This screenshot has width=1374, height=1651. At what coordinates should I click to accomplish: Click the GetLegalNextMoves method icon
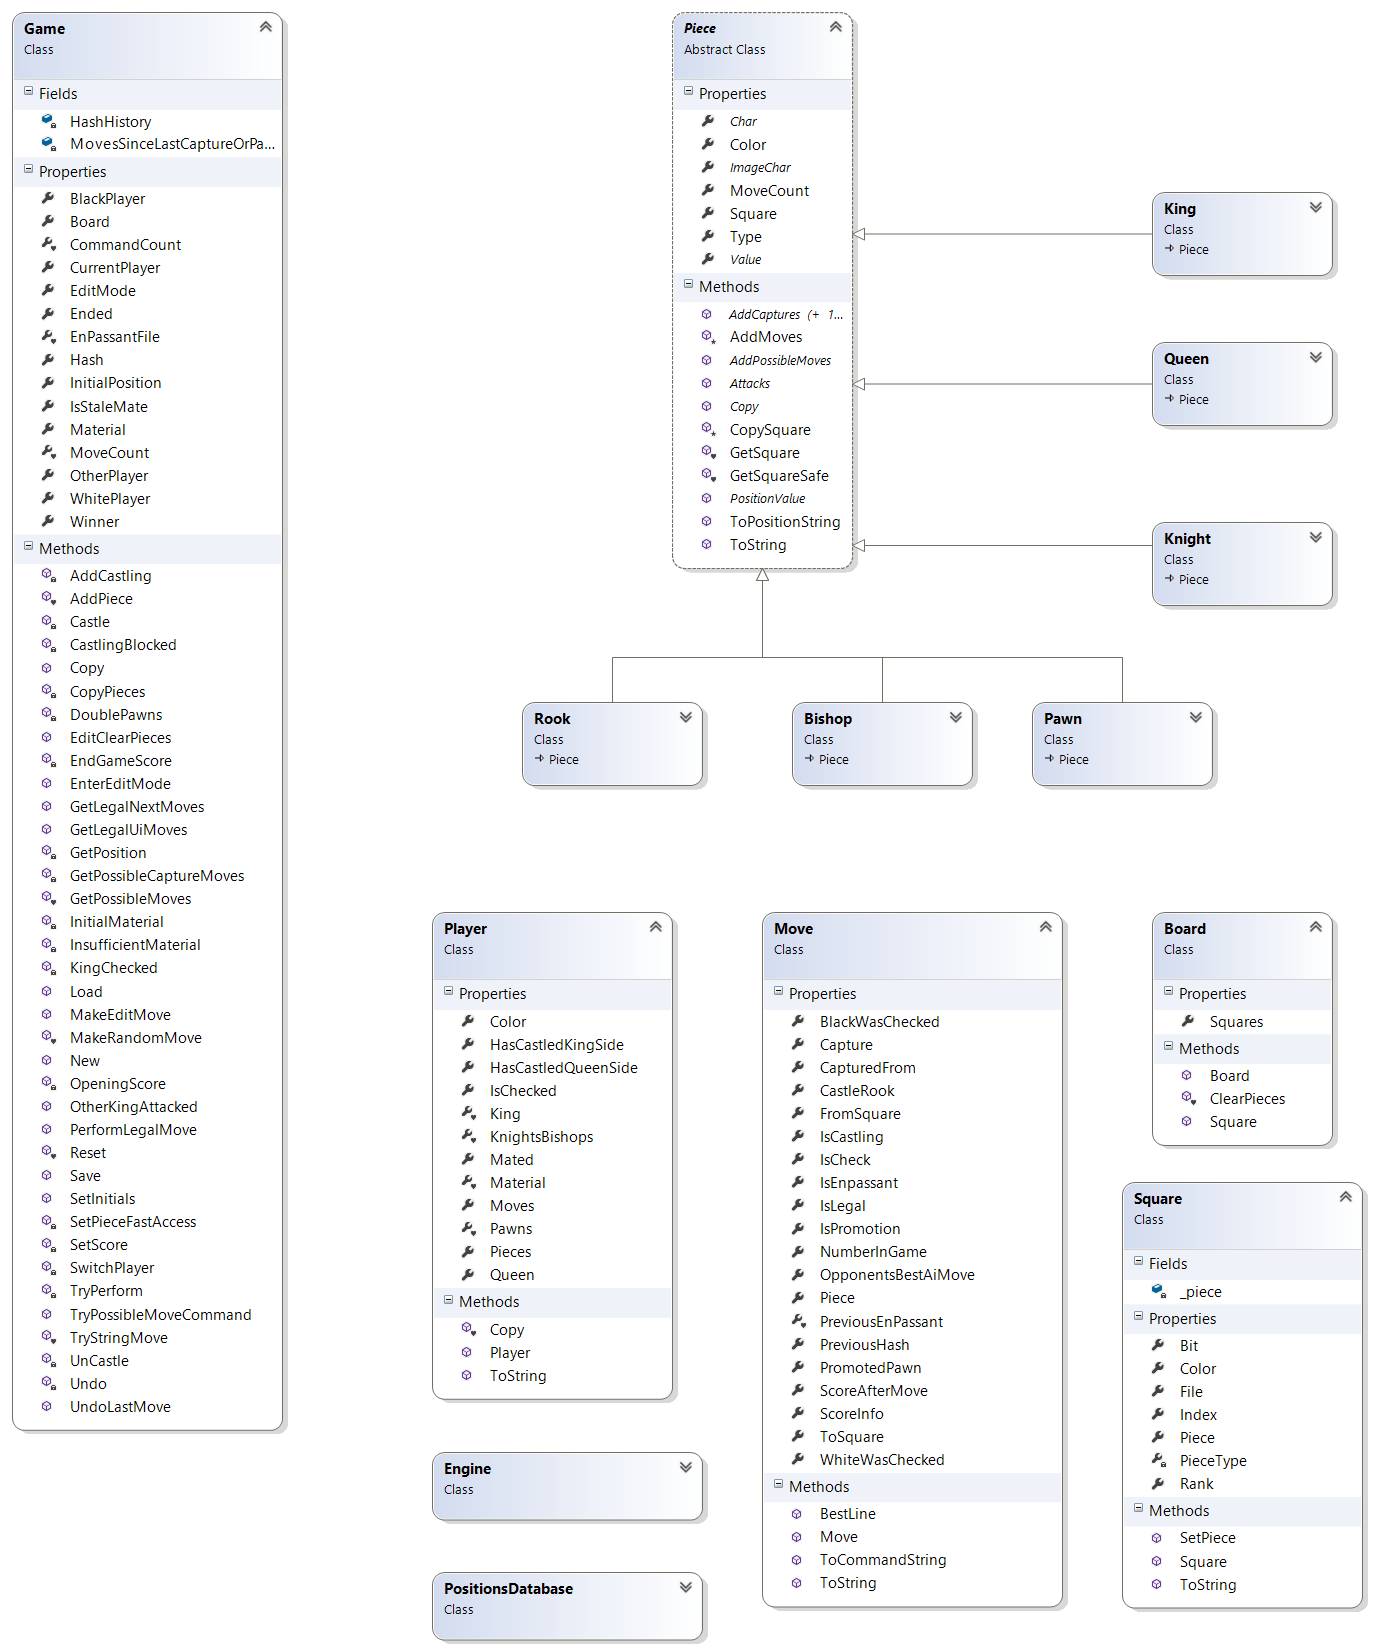[47, 806]
